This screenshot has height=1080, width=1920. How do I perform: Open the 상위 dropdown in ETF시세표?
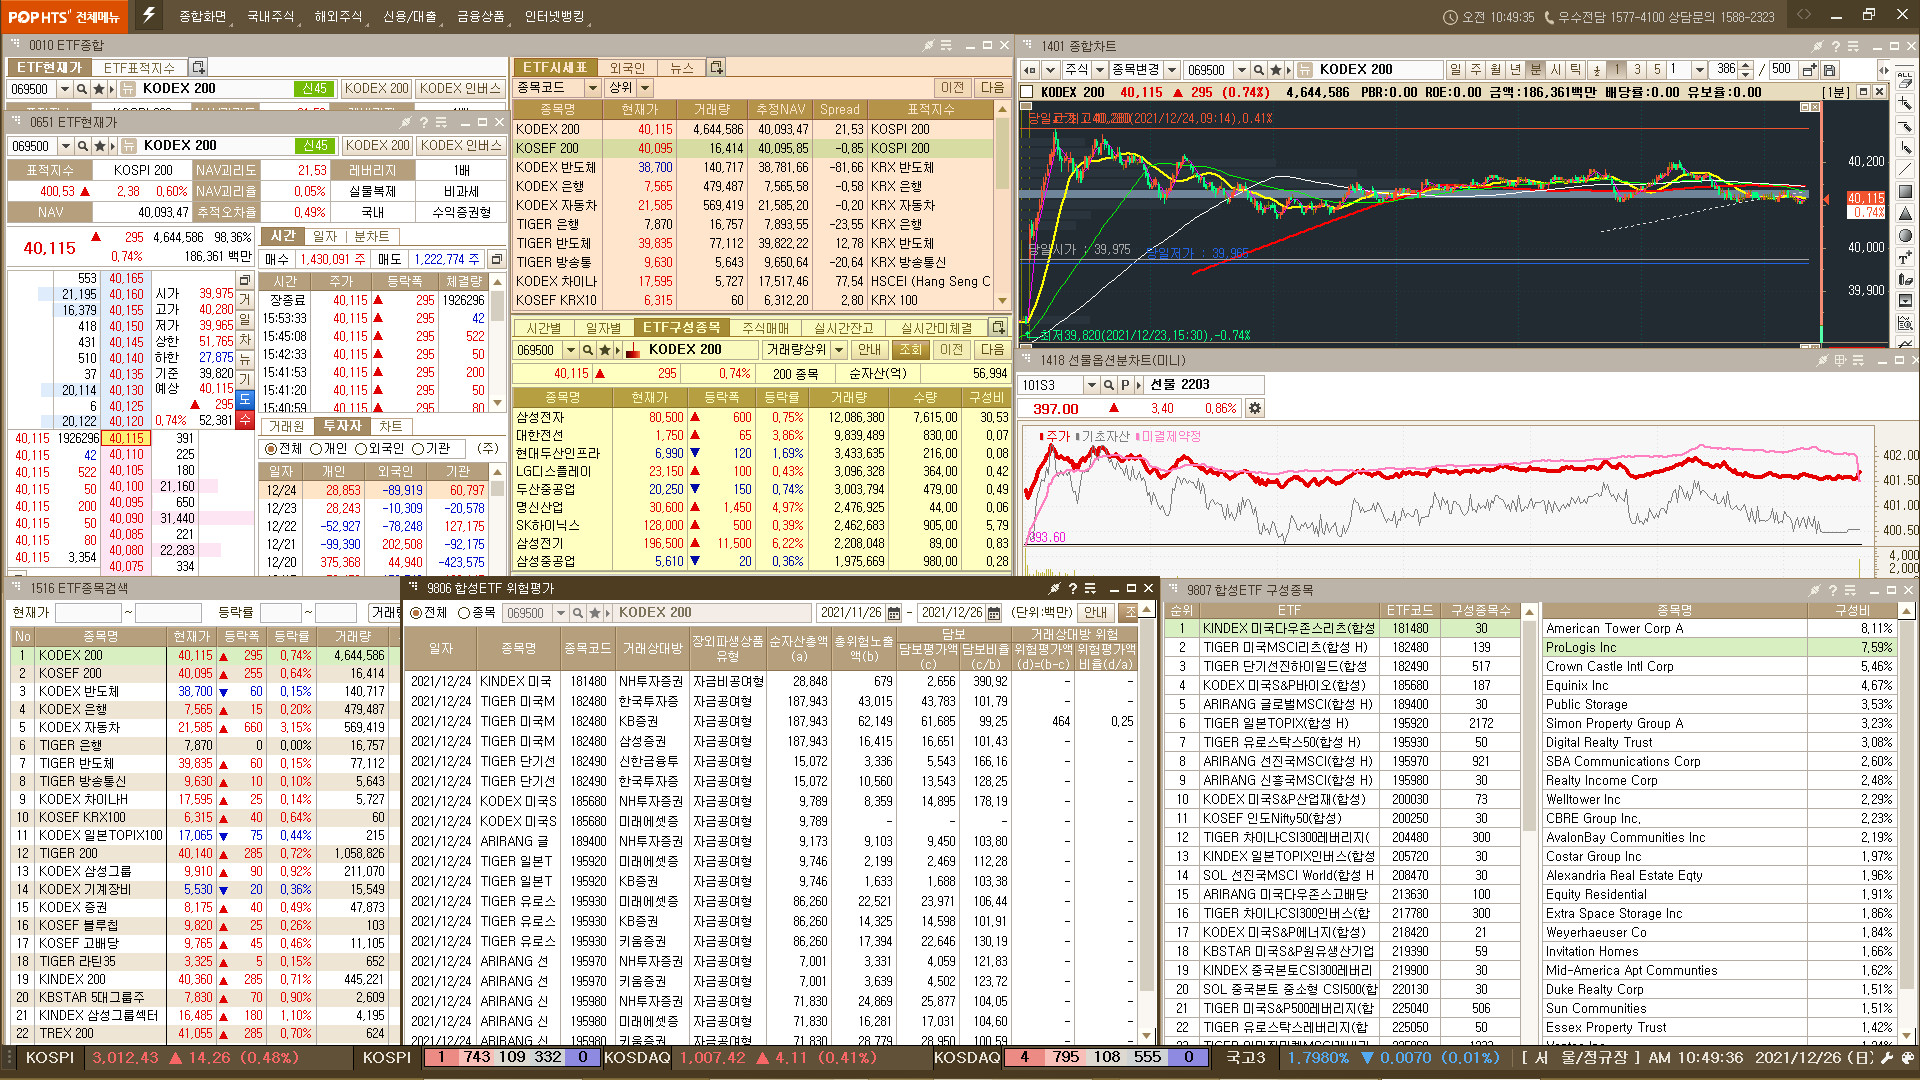(645, 88)
